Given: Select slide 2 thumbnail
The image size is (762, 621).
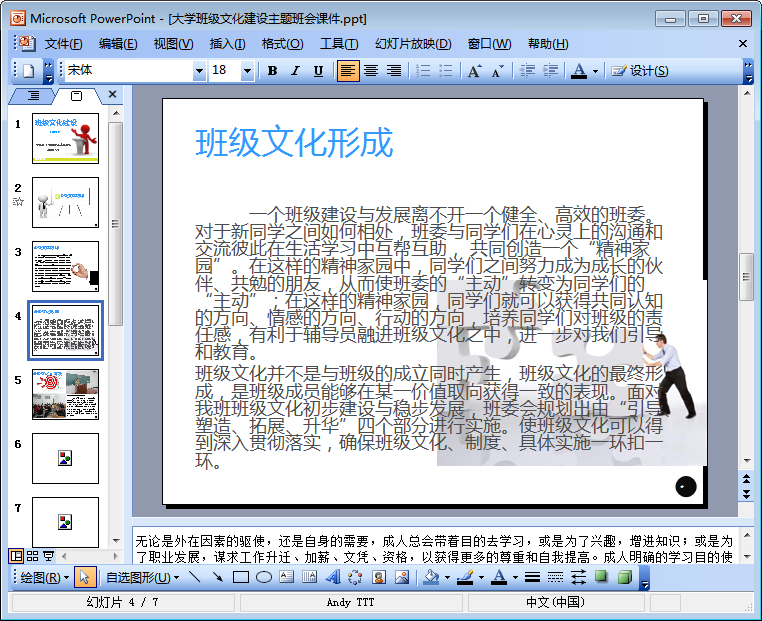Looking at the screenshot, I should pos(65,202).
